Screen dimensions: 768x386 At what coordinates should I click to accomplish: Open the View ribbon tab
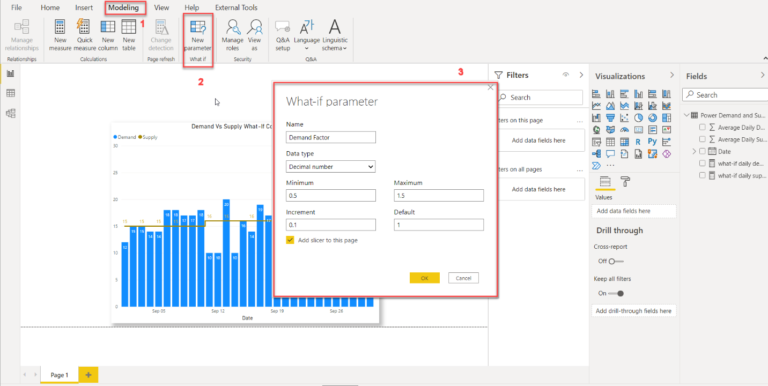(162, 7)
